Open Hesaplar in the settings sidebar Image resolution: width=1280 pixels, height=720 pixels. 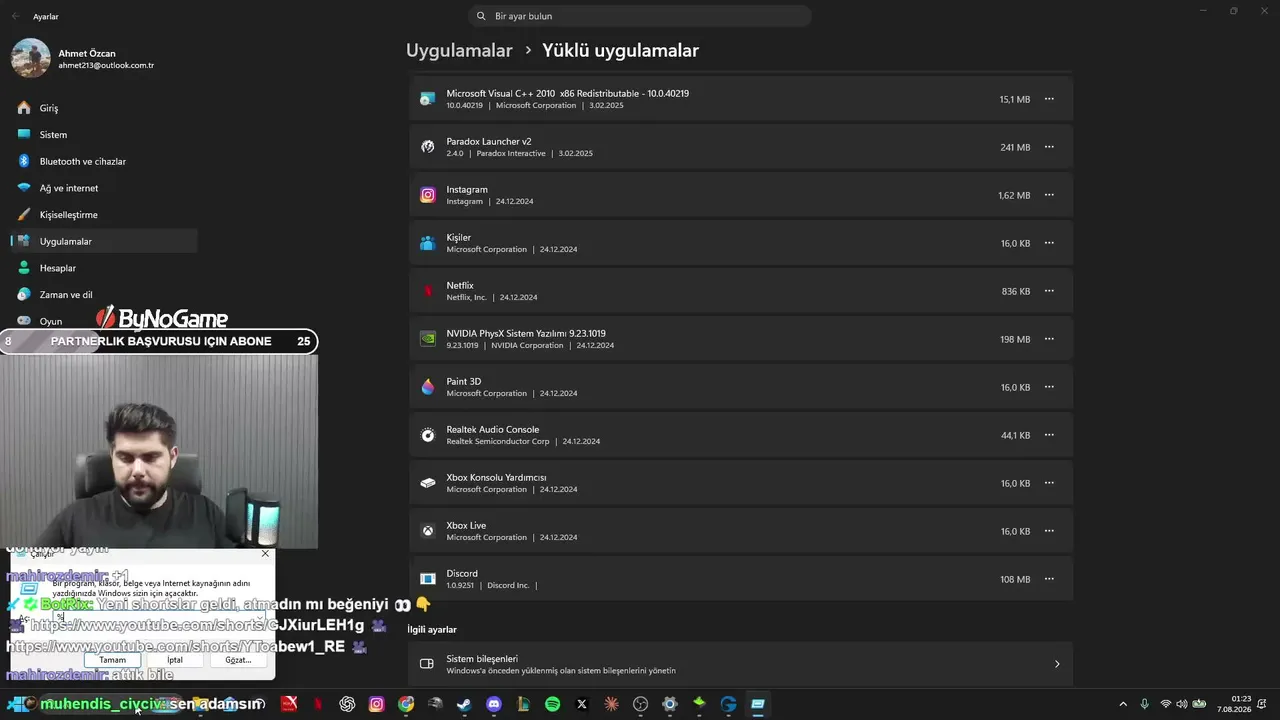[104, 268]
